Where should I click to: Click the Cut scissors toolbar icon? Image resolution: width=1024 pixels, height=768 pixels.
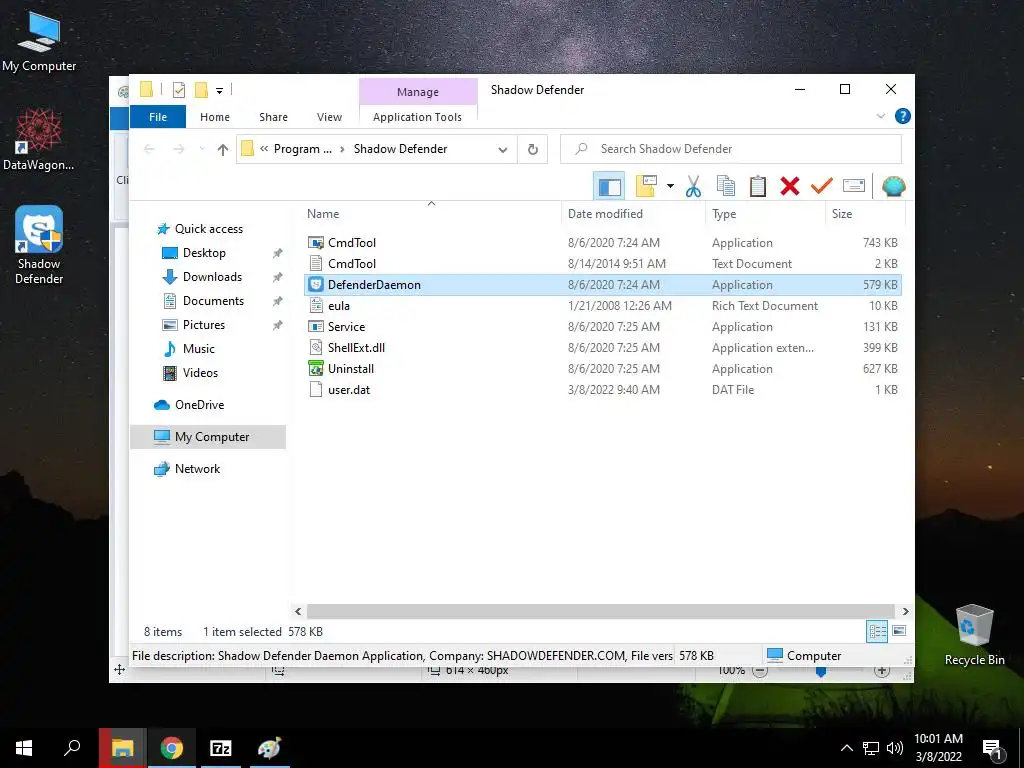pyautogui.click(x=694, y=187)
